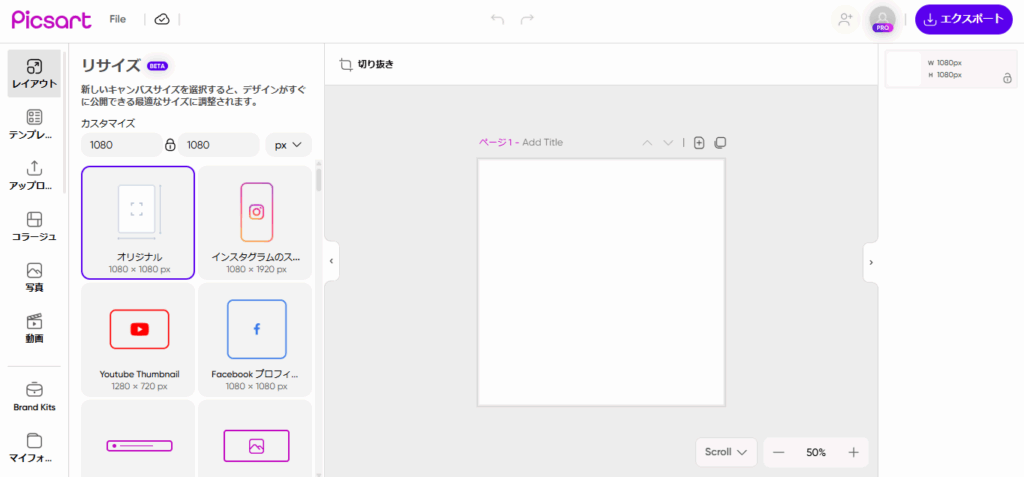Viewport: 1024px width, 477px height.
Task: Select the Instagram story 1080 × 1920 preset
Action: (255, 223)
